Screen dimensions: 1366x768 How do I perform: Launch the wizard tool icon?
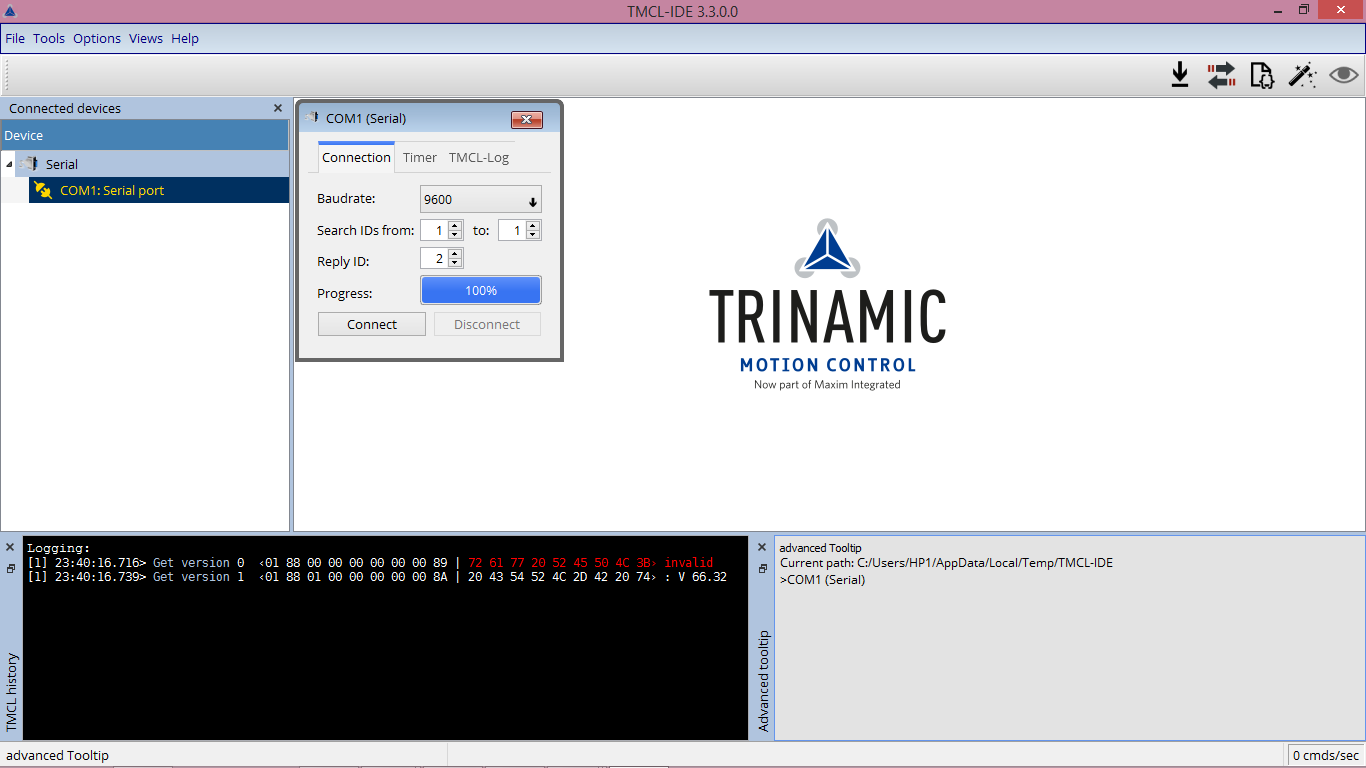pos(1302,74)
